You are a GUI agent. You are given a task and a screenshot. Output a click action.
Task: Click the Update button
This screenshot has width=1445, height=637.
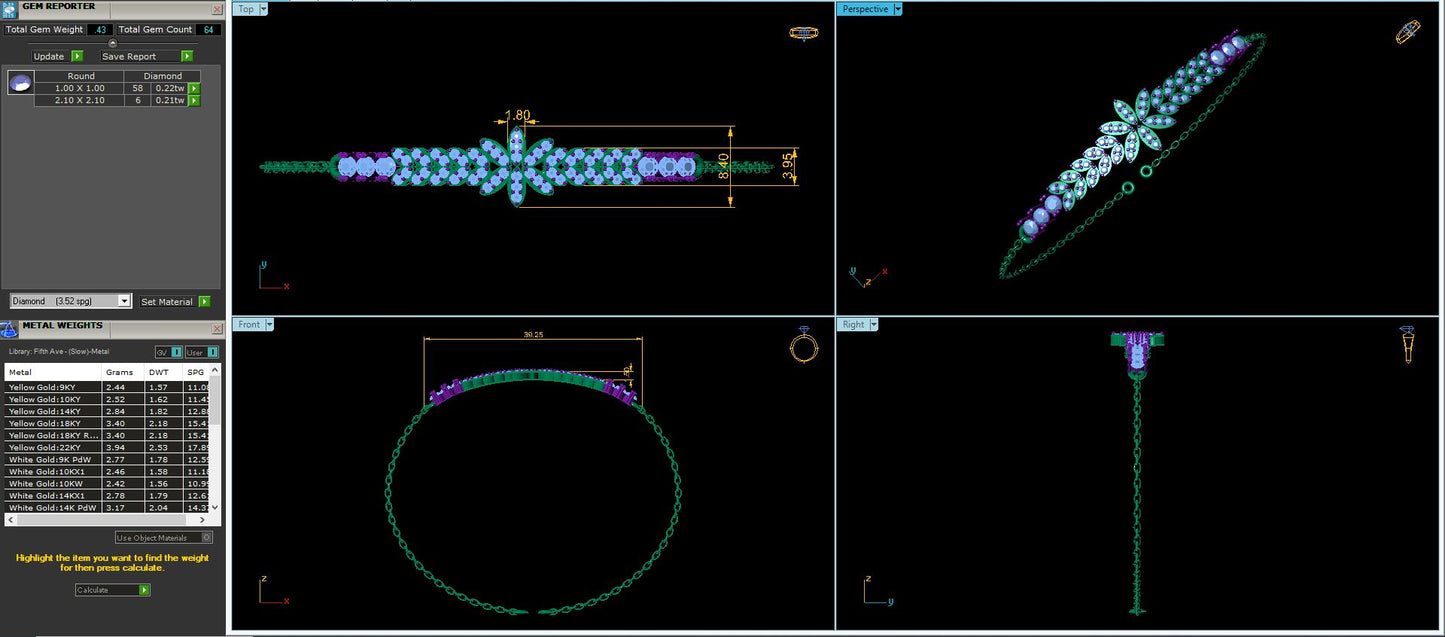coord(50,56)
